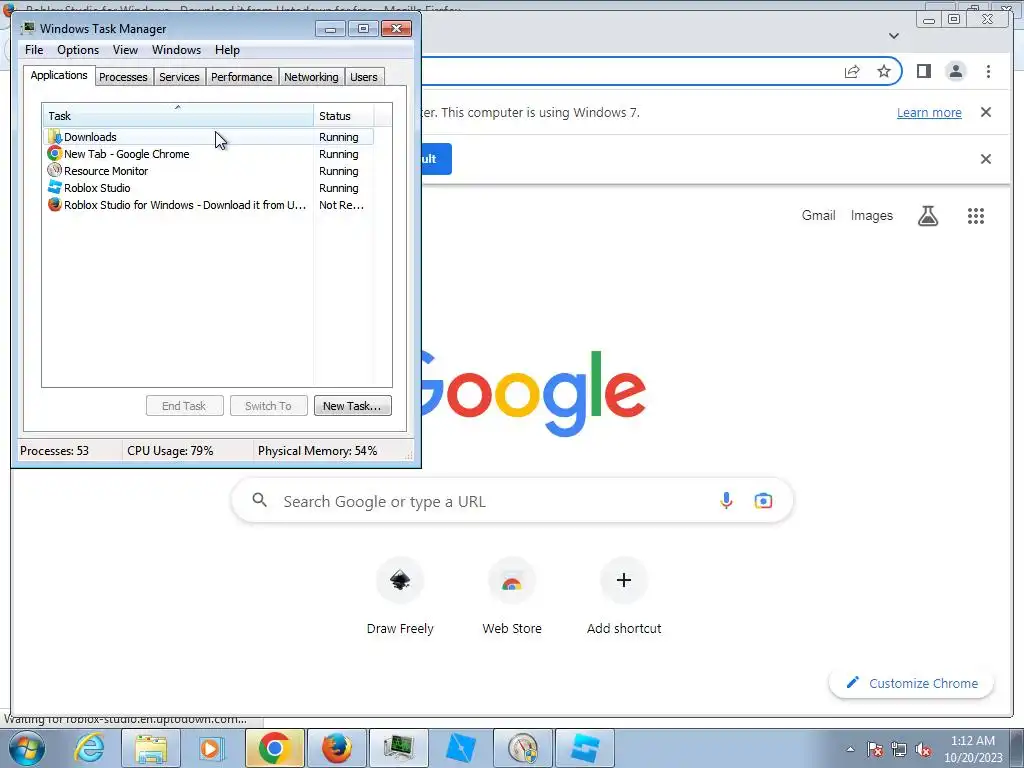Launch Internet Explorer from the taskbar
The height and width of the screenshot is (768, 1024).
89,748
